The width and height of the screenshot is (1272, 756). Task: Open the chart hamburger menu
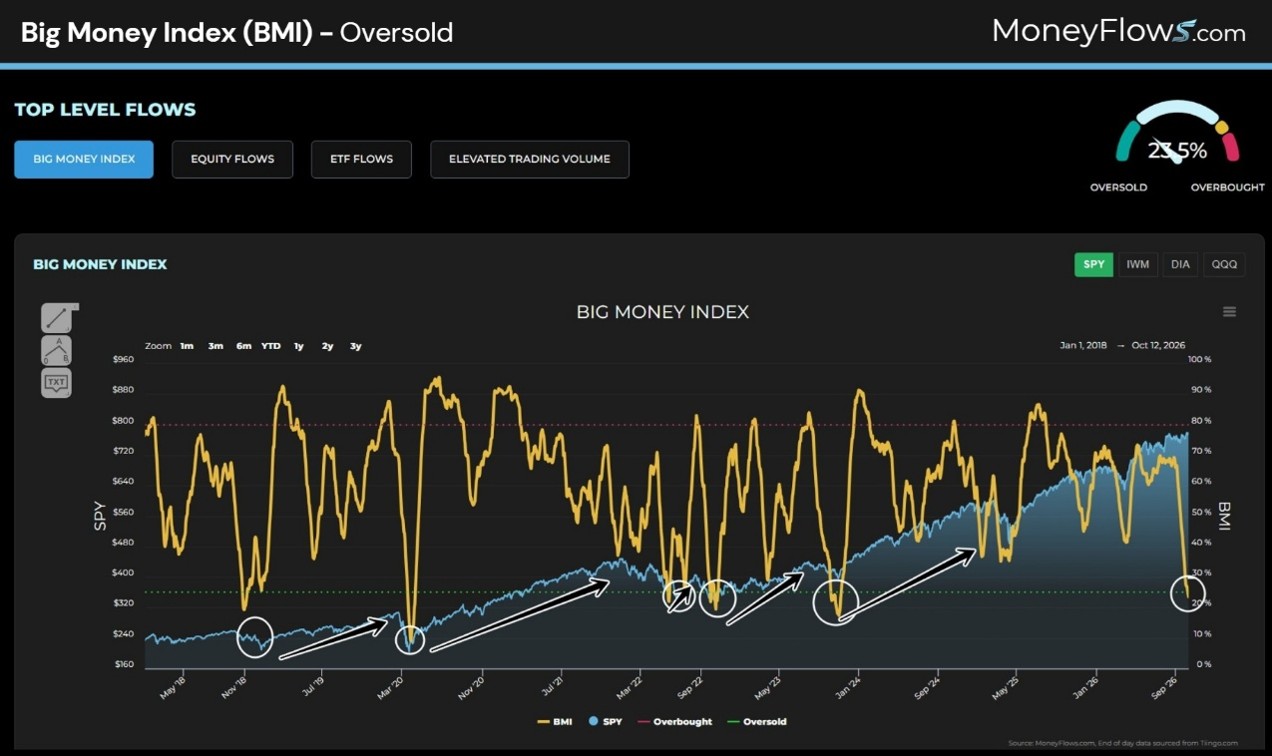pyautogui.click(x=1229, y=312)
